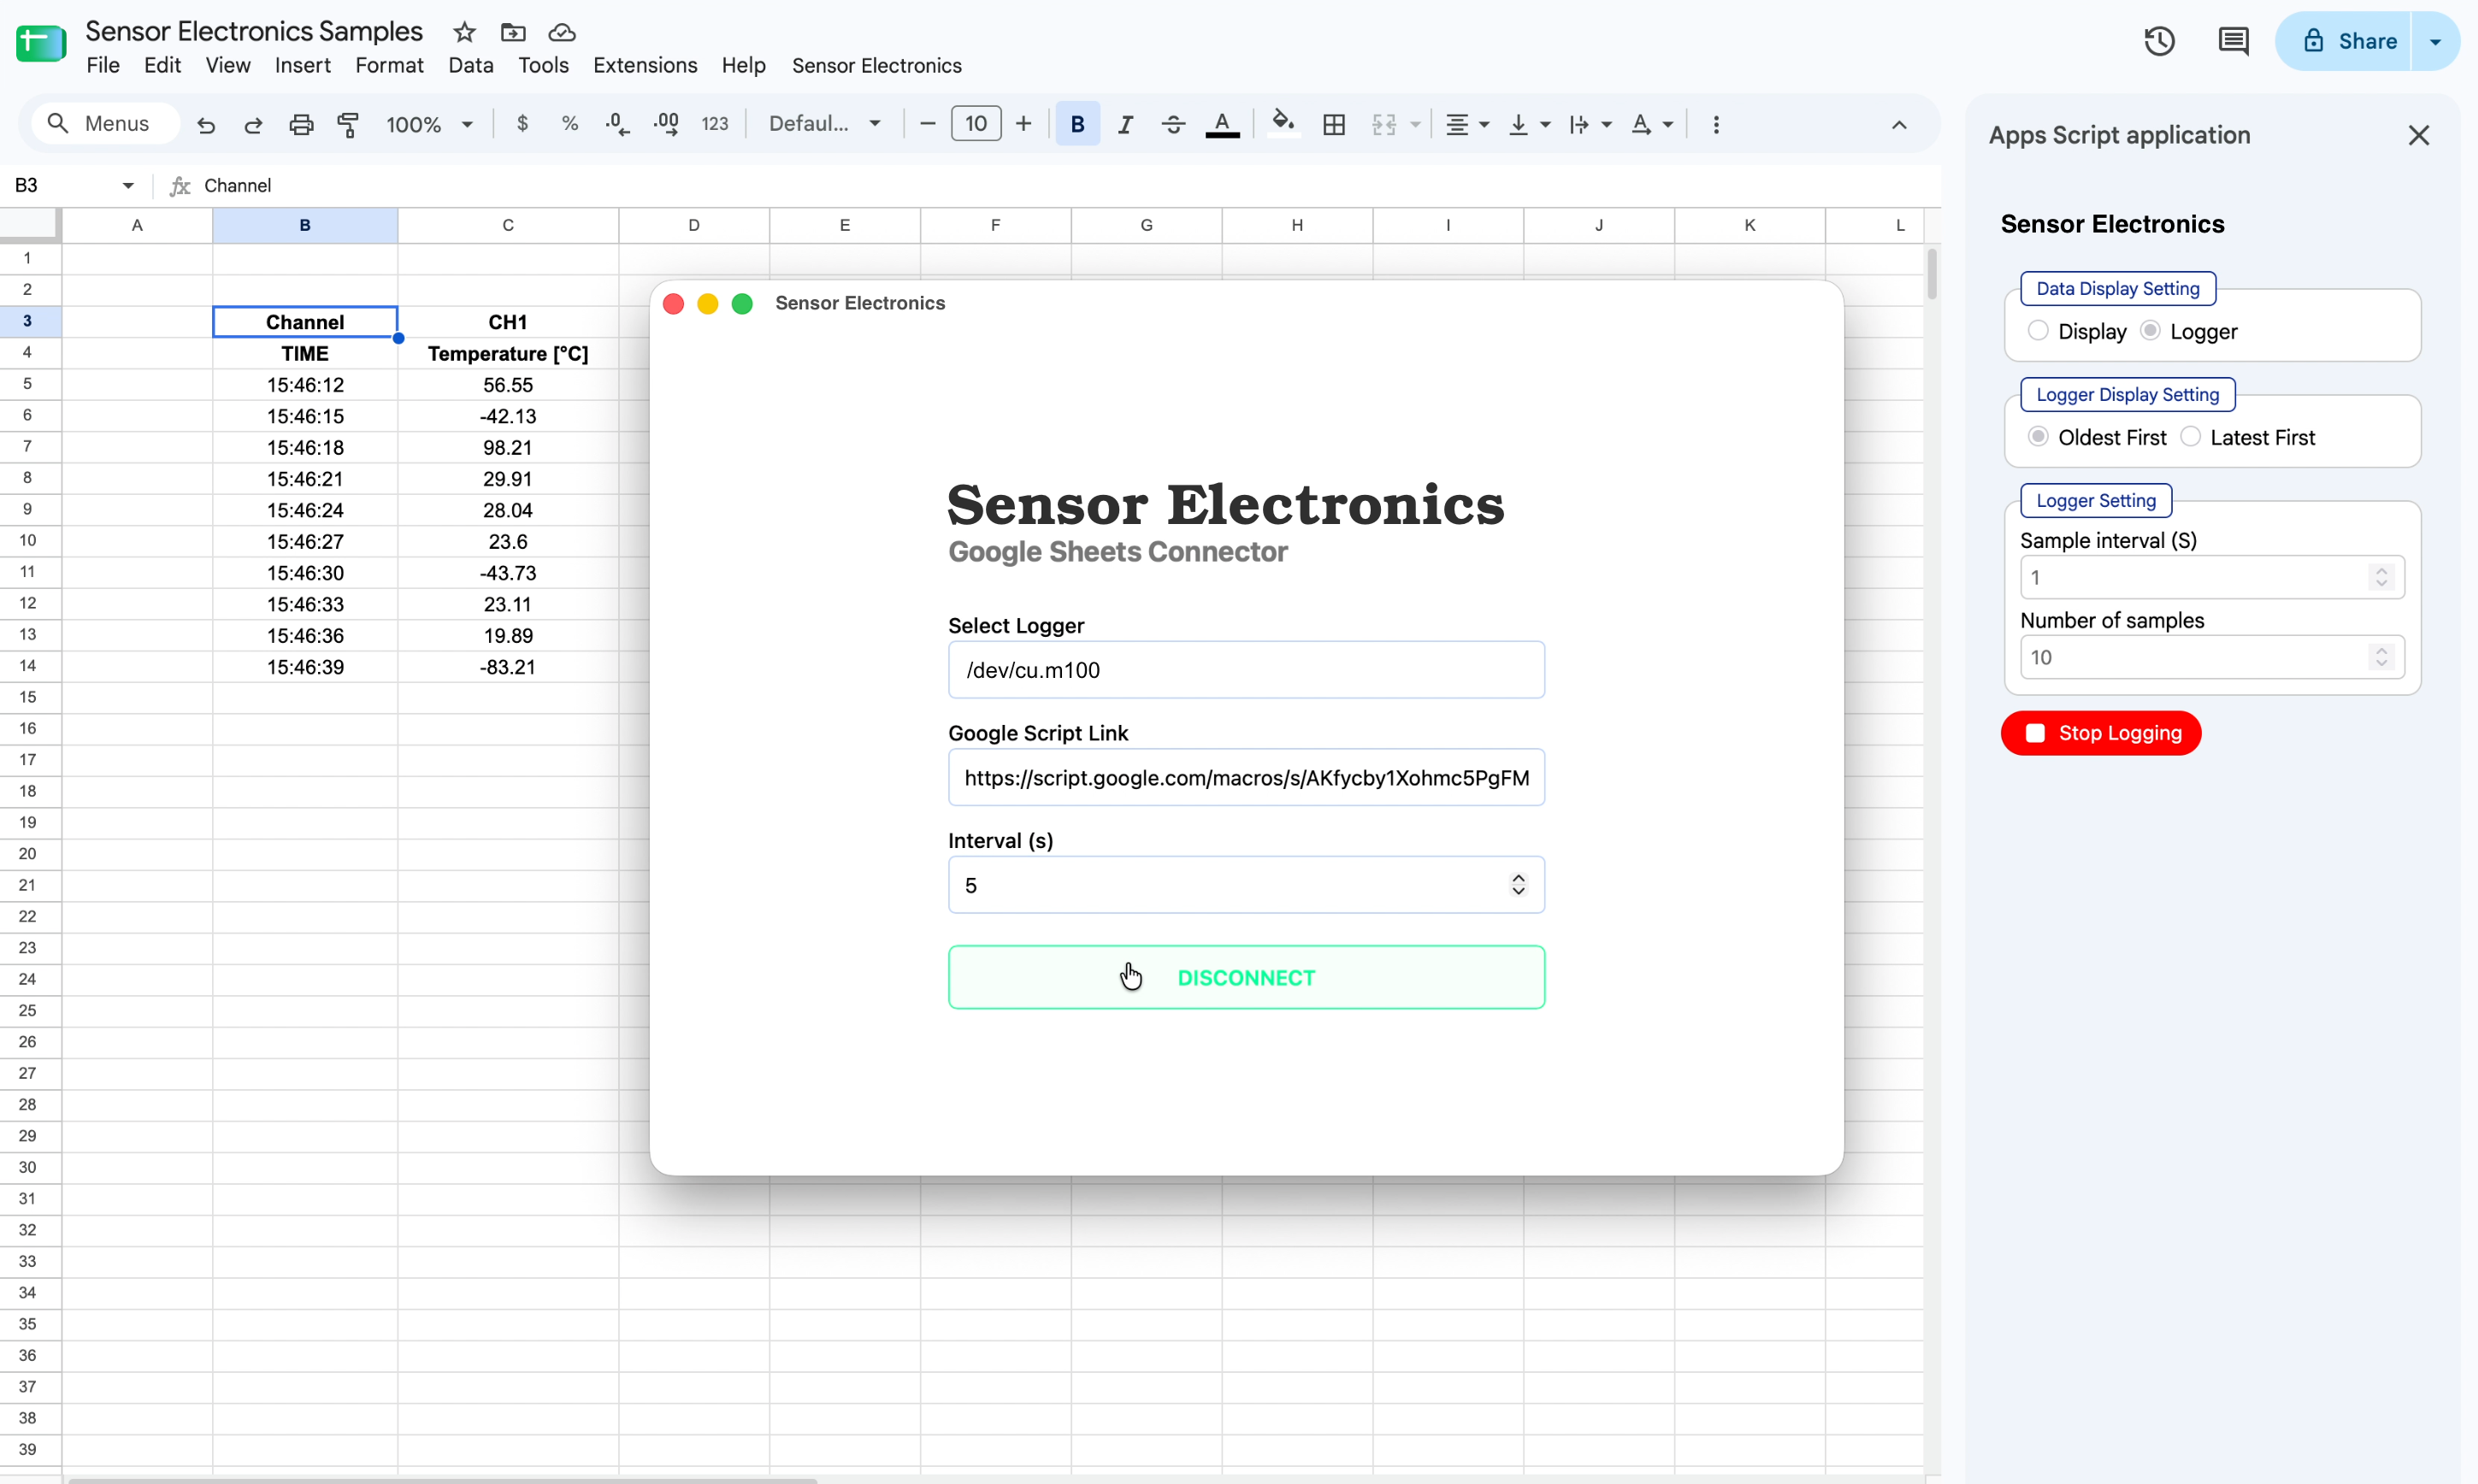The height and width of the screenshot is (1484, 2478).
Task: Open more toolbar options kebab
Action: [1716, 124]
